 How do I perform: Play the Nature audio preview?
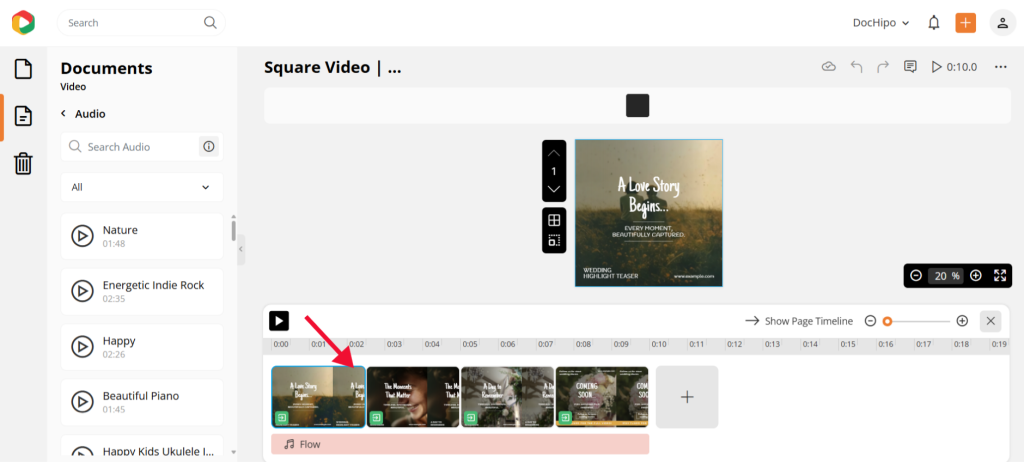click(x=82, y=236)
